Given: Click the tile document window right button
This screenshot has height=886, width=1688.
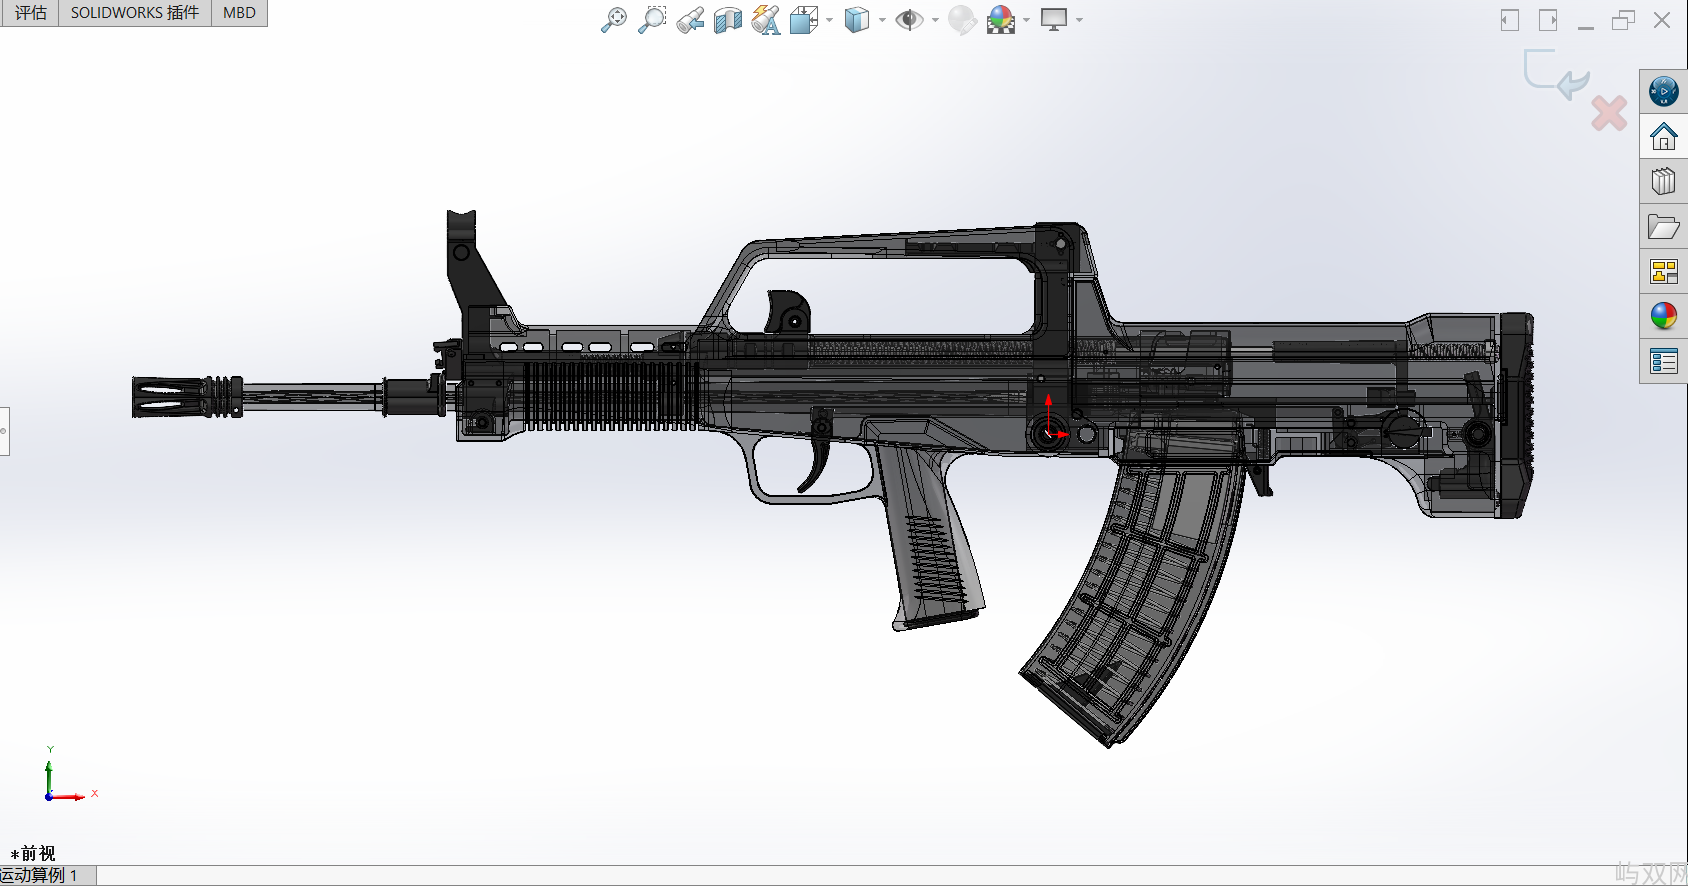Looking at the screenshot, I should 1548,20.
